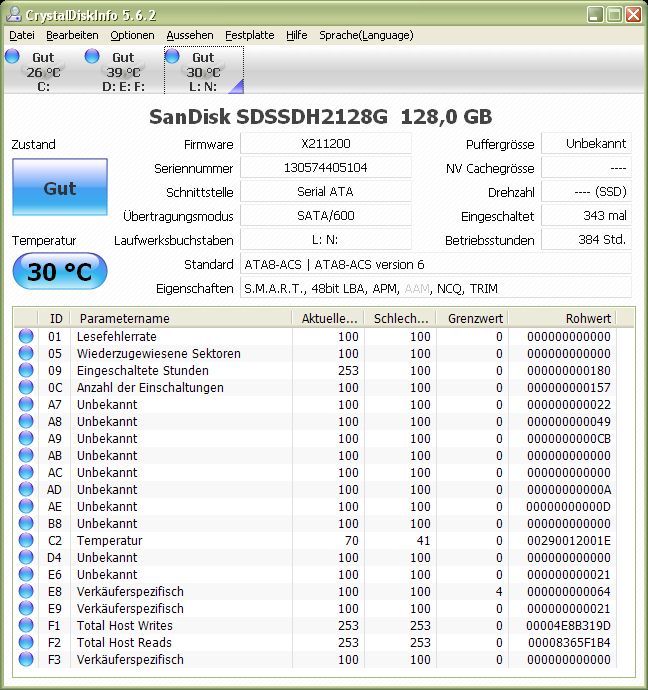Viewport: 648px width, 690px height.
Task: Click the Puffergrösse field Unbekannt
Action: pos(586,143)
